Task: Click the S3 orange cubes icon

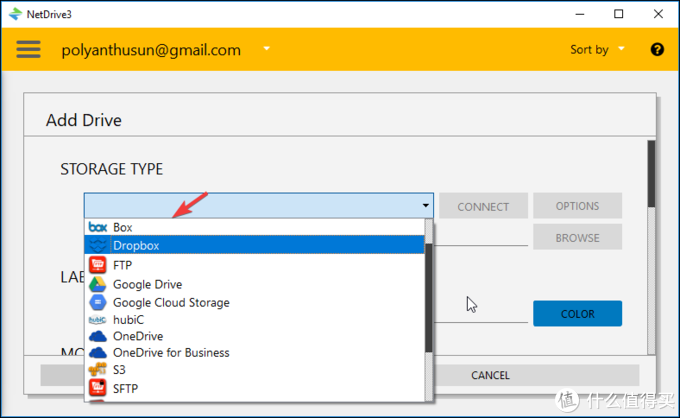Action: click(98, 369)
